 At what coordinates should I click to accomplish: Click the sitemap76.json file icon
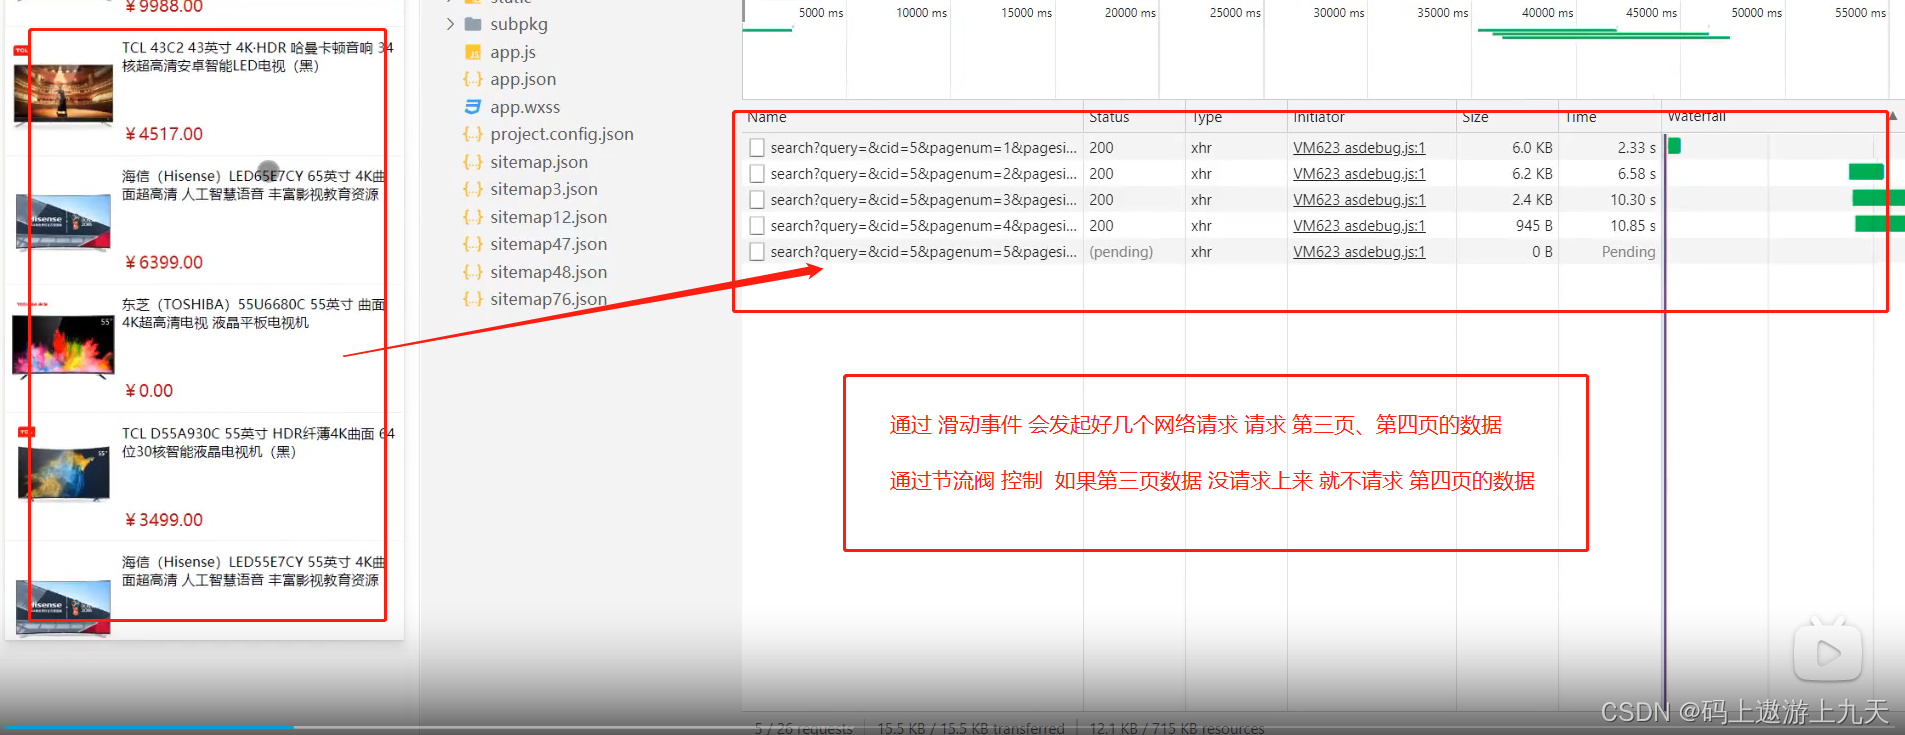click(x=473, y=299)
